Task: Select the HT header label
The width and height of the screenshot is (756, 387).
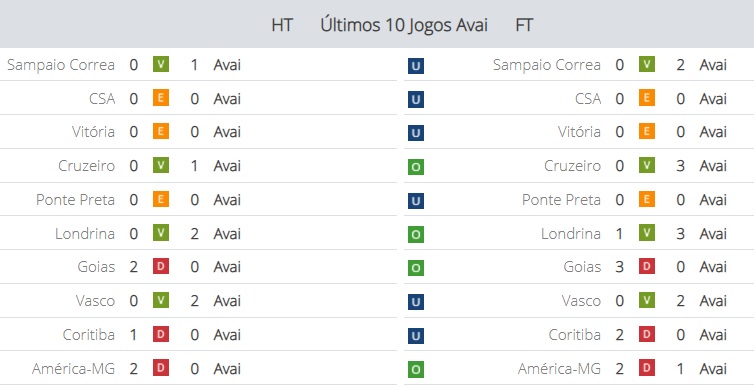Action: click(x=282, y=25)
